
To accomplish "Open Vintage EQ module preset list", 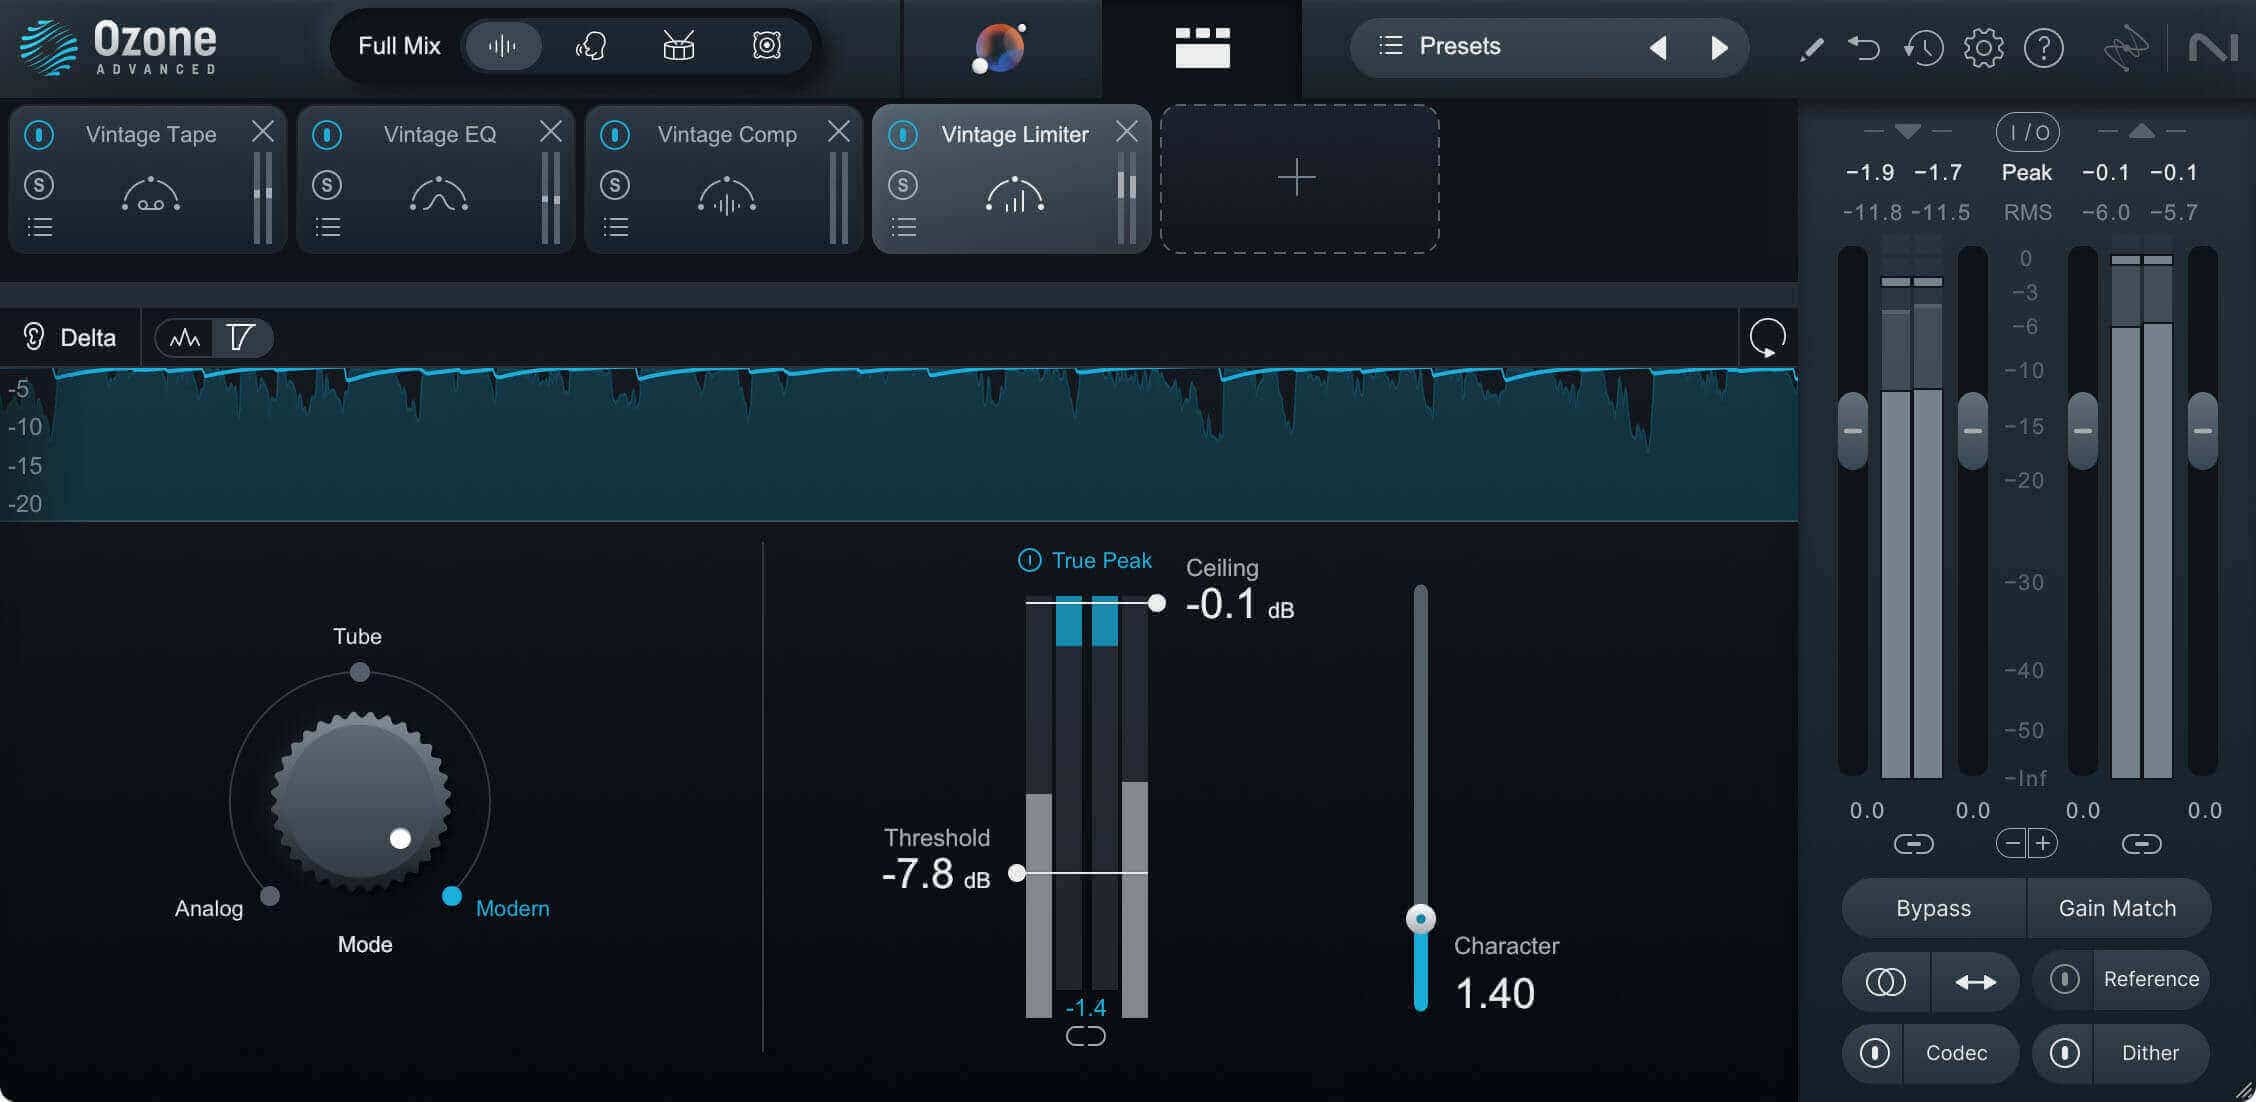I will (328, 227).
